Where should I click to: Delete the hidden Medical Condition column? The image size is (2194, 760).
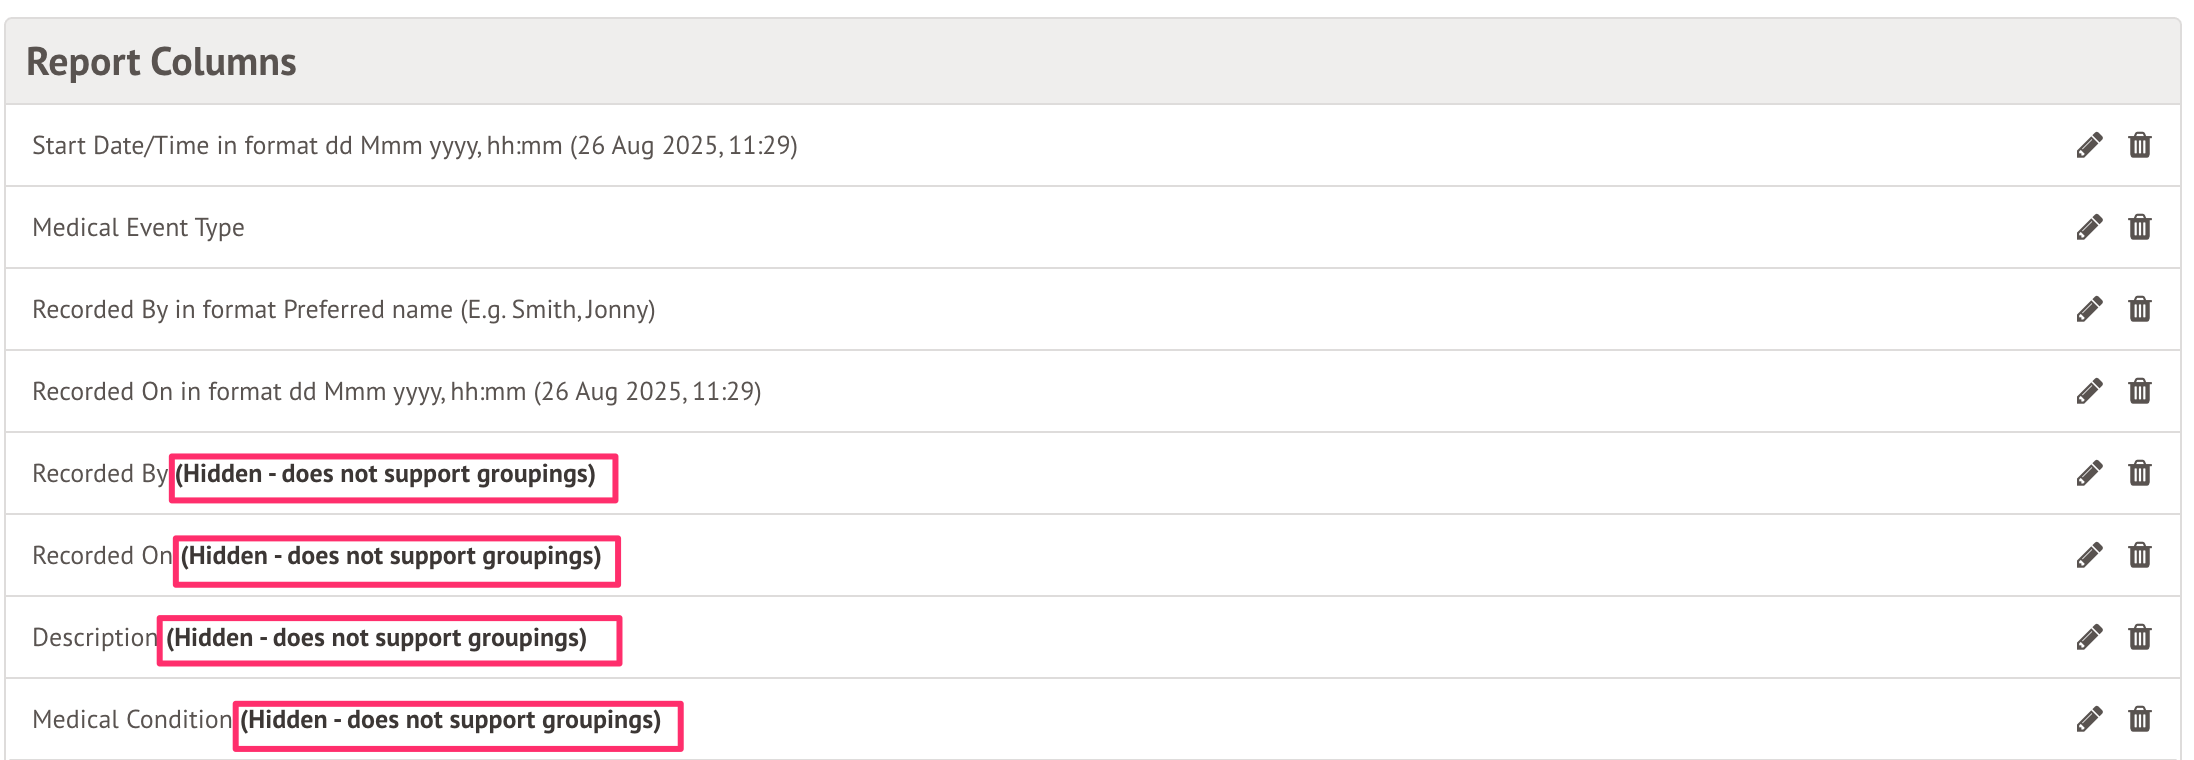(x=2140, y=720)
